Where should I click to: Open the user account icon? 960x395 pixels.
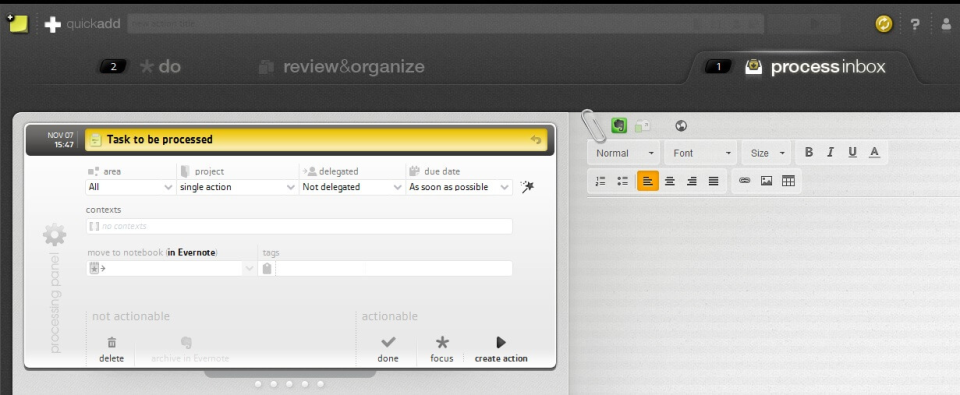(947, 24)
